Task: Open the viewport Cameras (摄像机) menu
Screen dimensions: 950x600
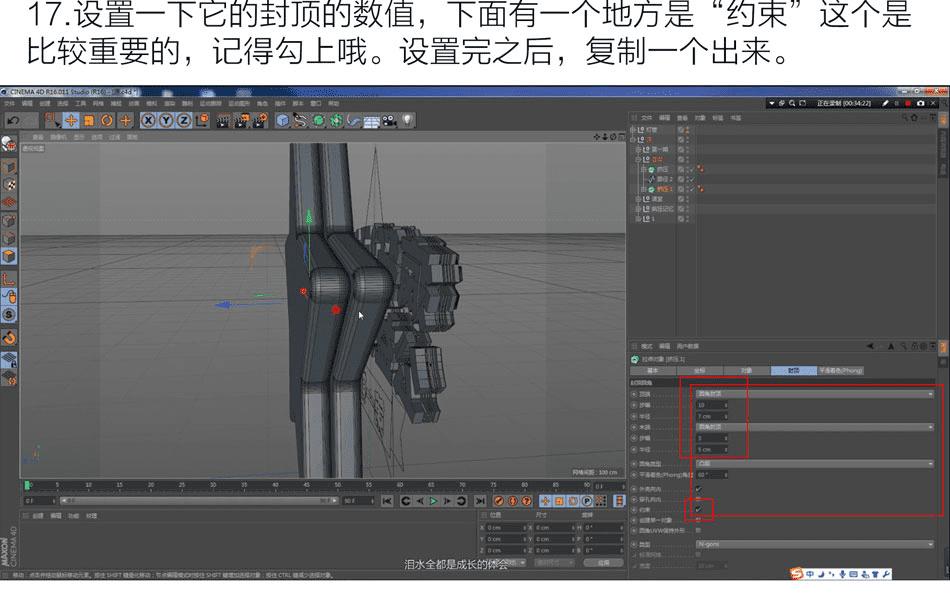Action: point(58,138)
